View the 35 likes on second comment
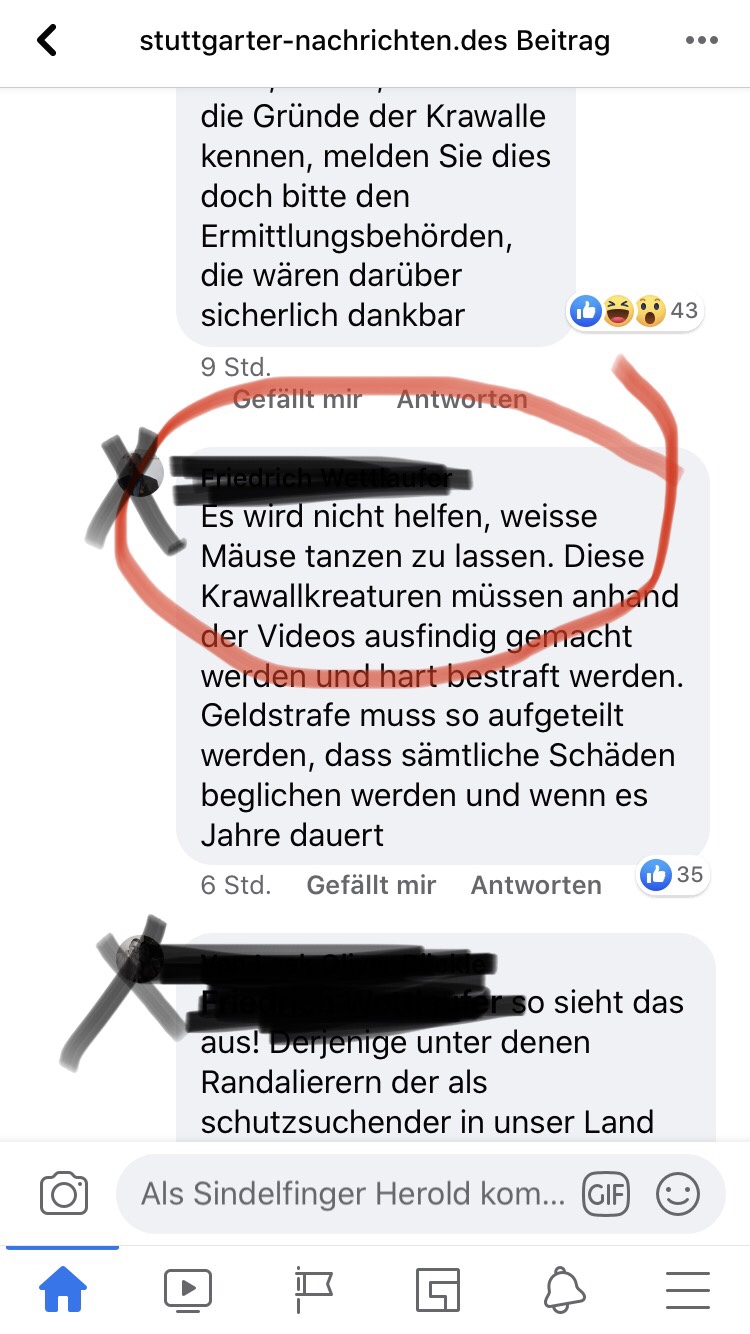Screen dimensions: 750x1334 pos(673,875)
